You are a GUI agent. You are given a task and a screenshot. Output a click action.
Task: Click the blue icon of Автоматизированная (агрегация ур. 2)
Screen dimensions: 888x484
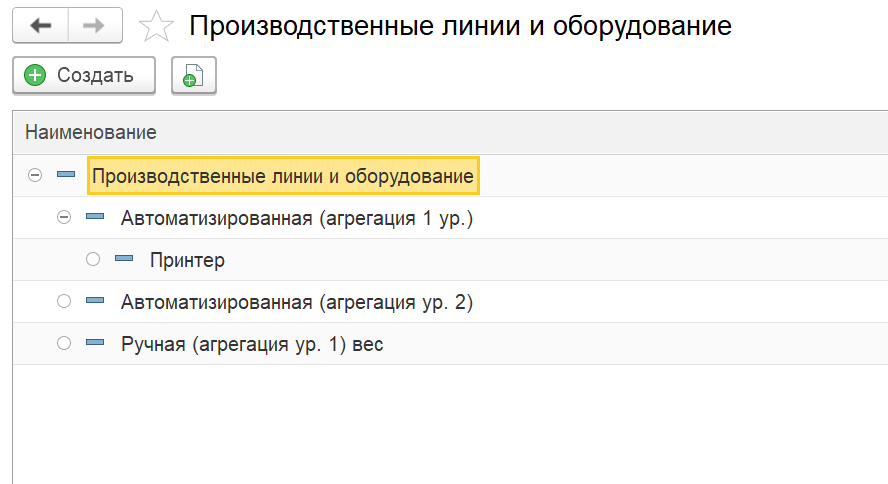click(95, 301)
